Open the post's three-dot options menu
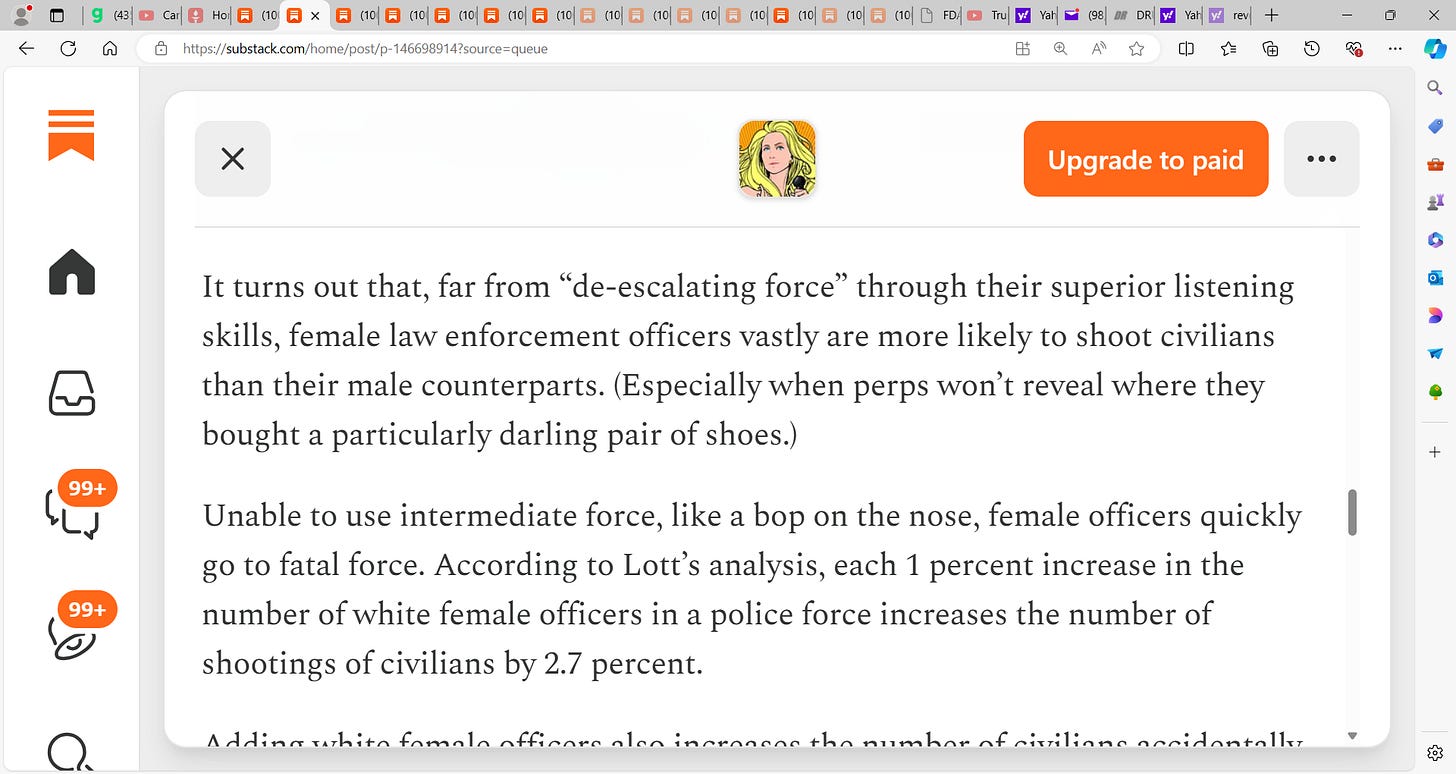Screen dimensions: 1456x774 tap(1321, 159)
